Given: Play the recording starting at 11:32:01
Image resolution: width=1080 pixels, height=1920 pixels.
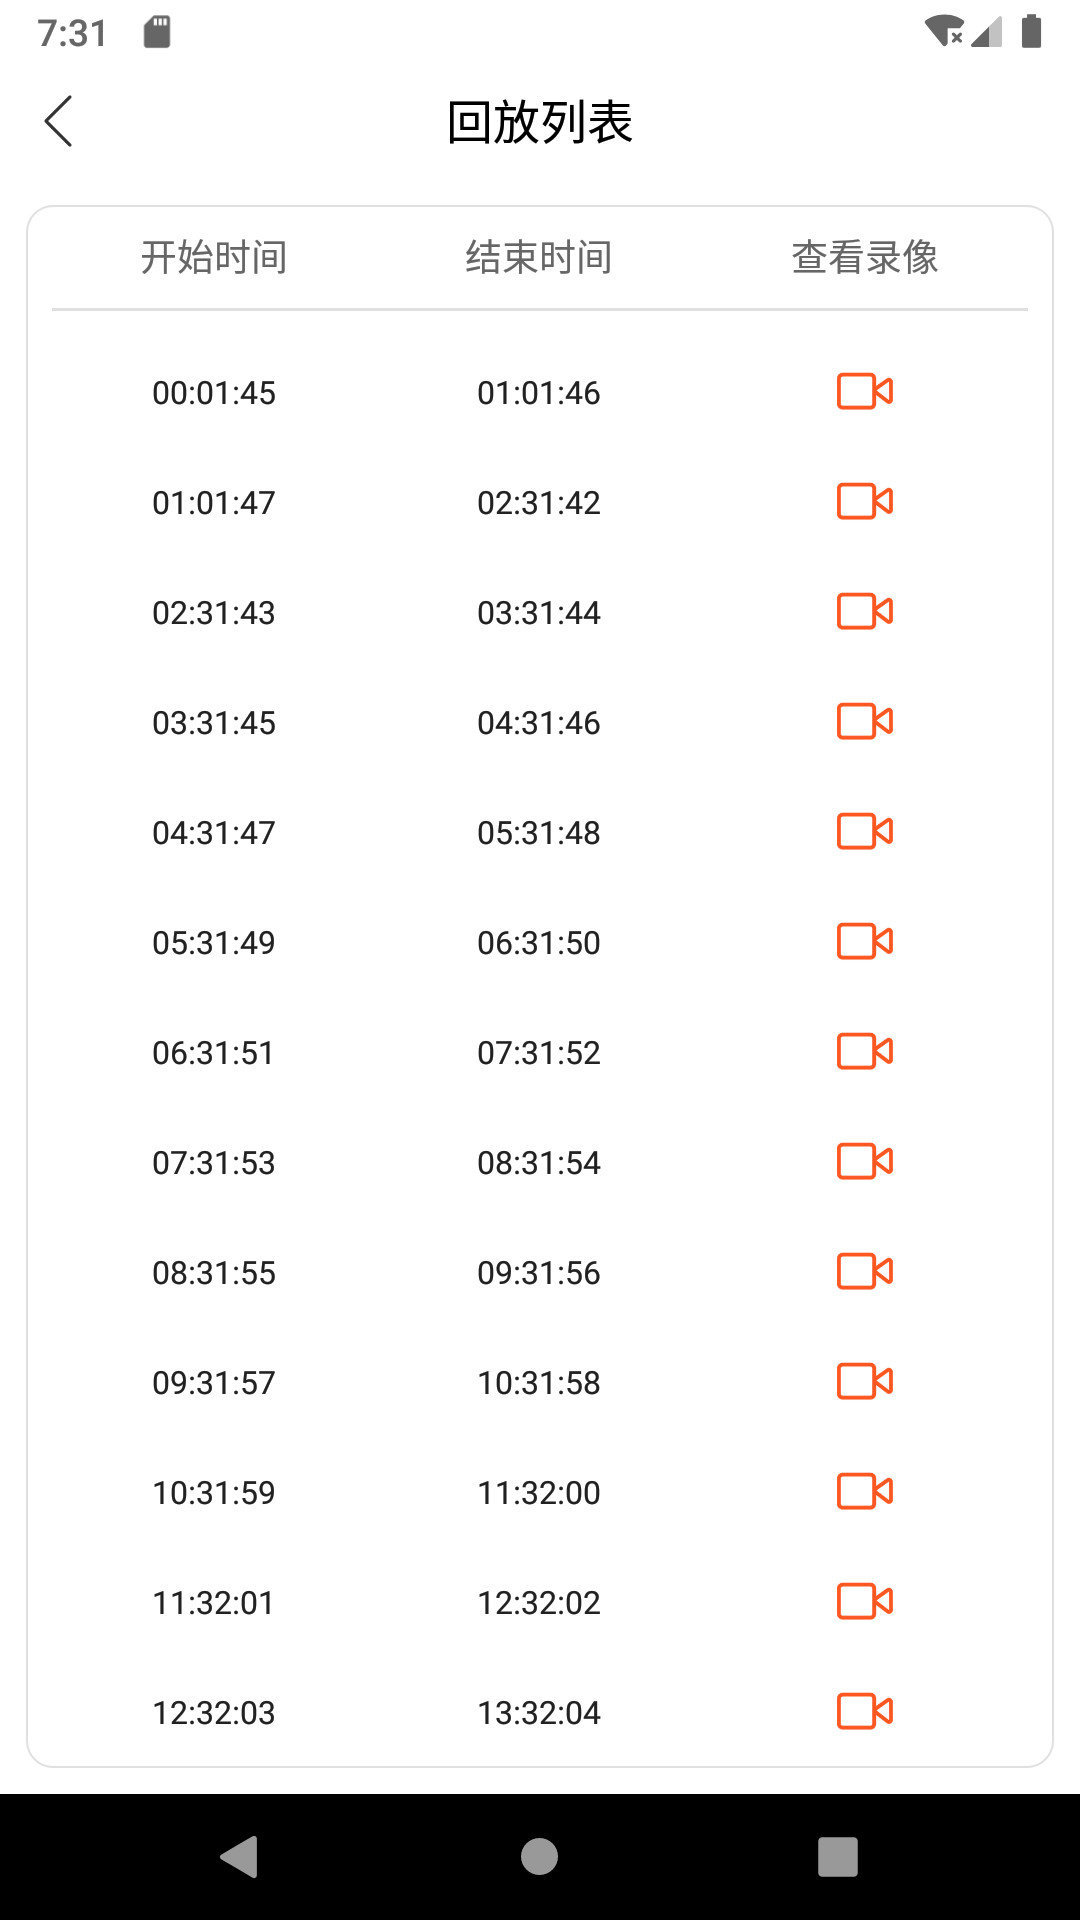Looking at the screenshot, I should [864, 1601].
